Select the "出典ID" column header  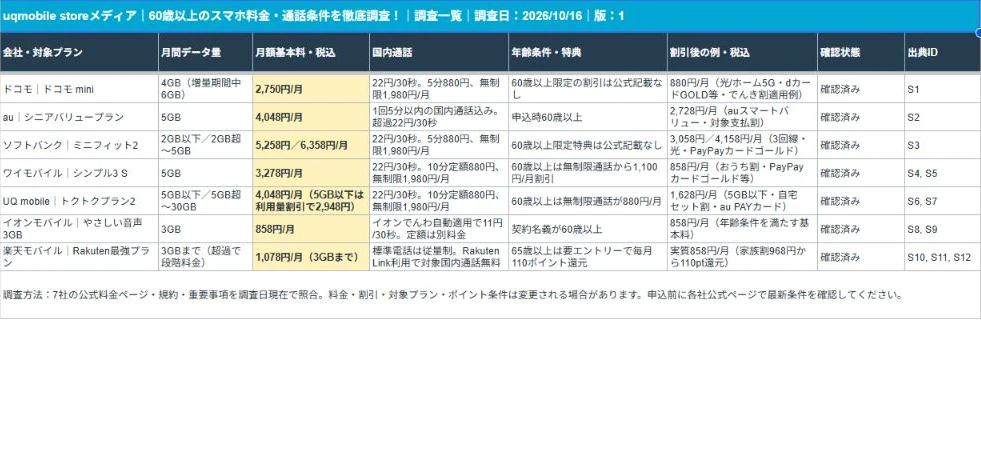pyautogui.click(x=942, y=53)
